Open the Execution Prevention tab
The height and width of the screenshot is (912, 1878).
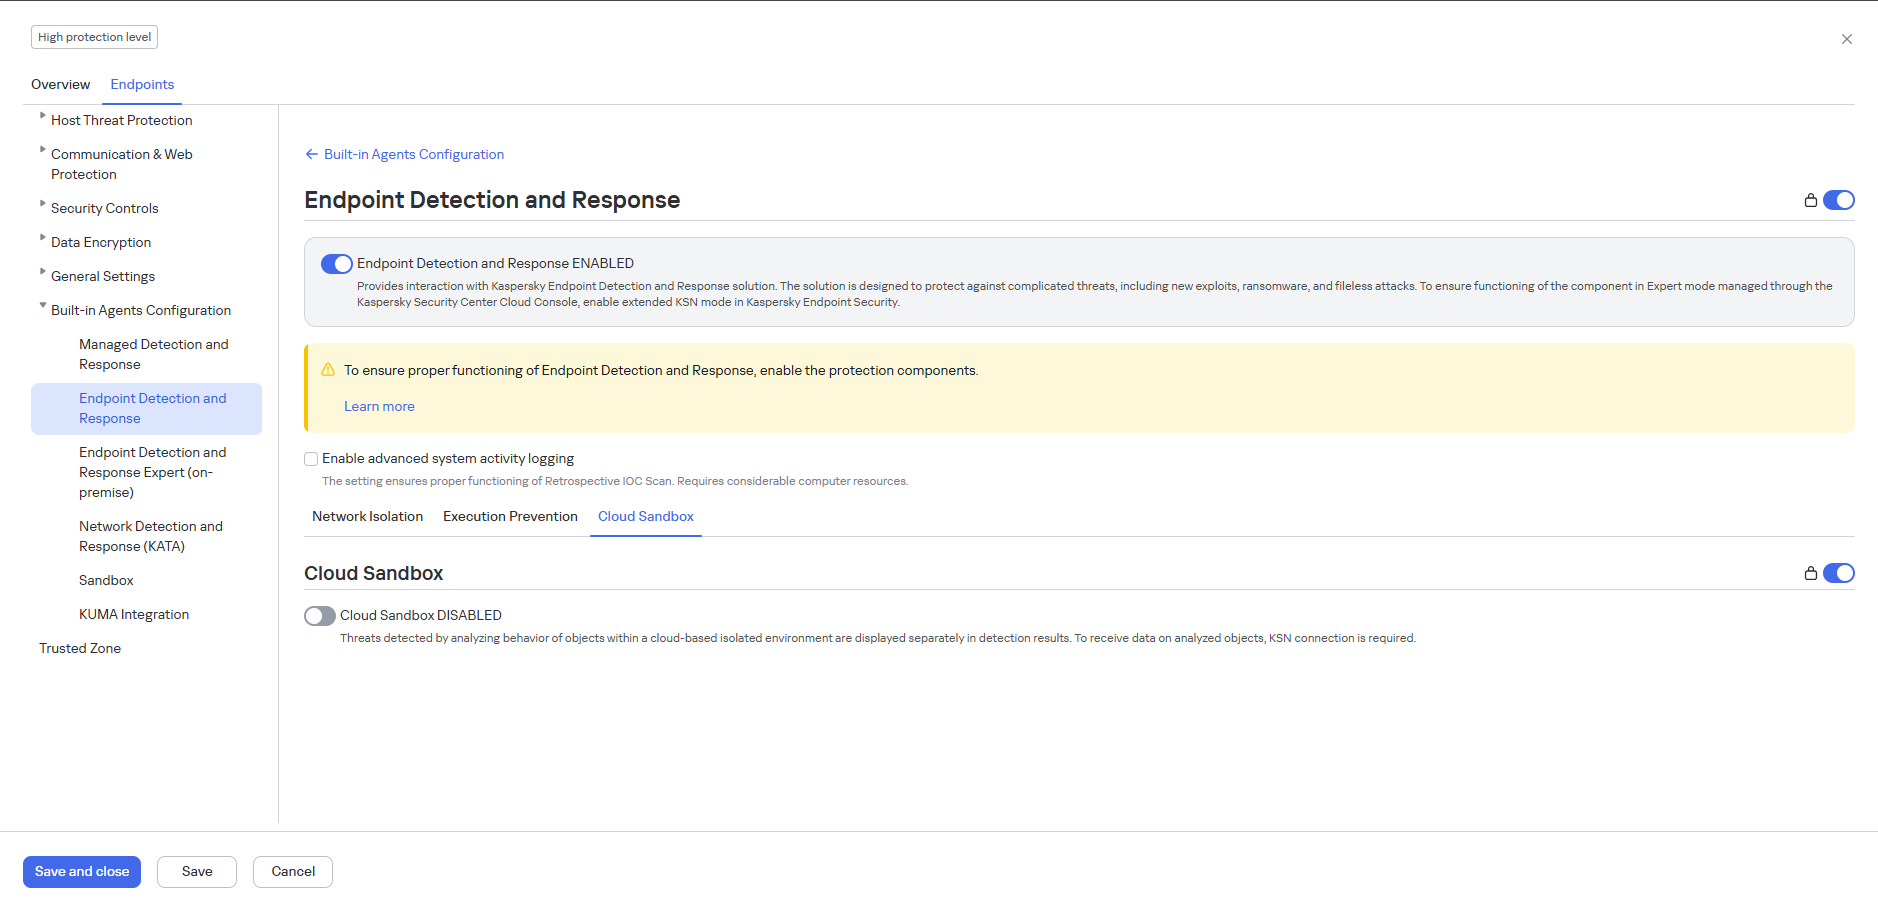point(510,516)
